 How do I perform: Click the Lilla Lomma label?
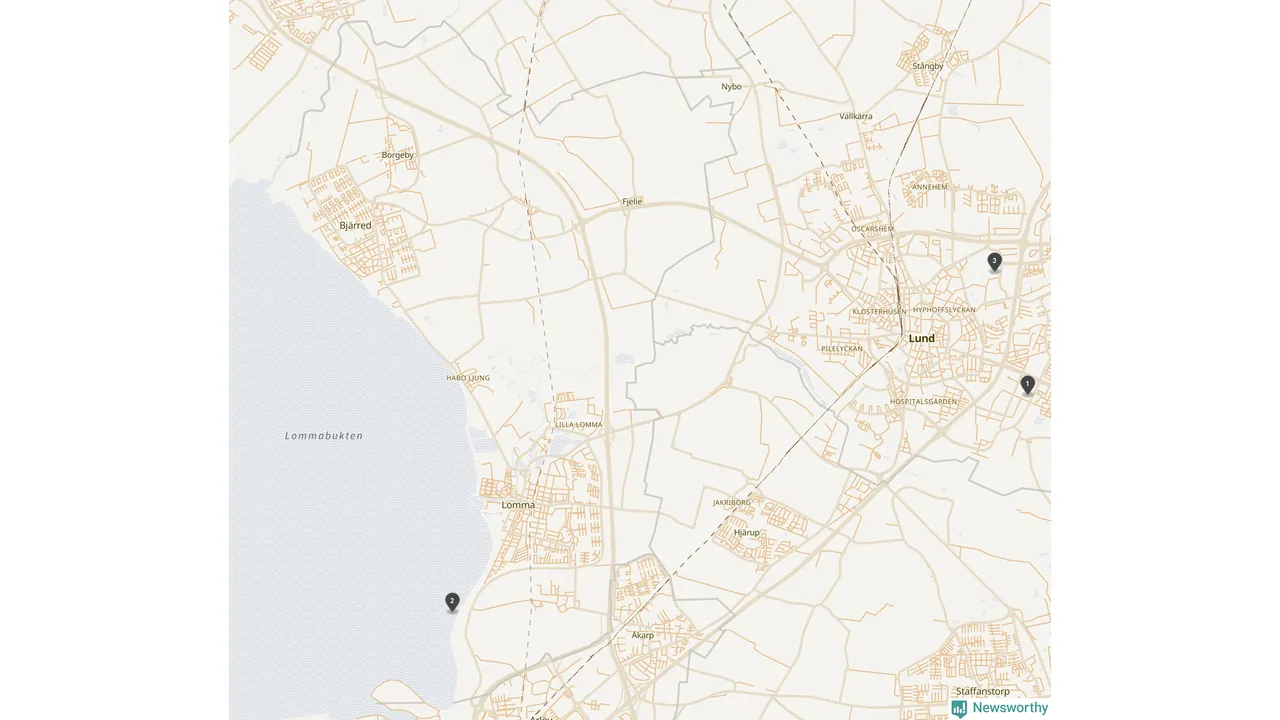pyautogui.click(x=579, y=425)
